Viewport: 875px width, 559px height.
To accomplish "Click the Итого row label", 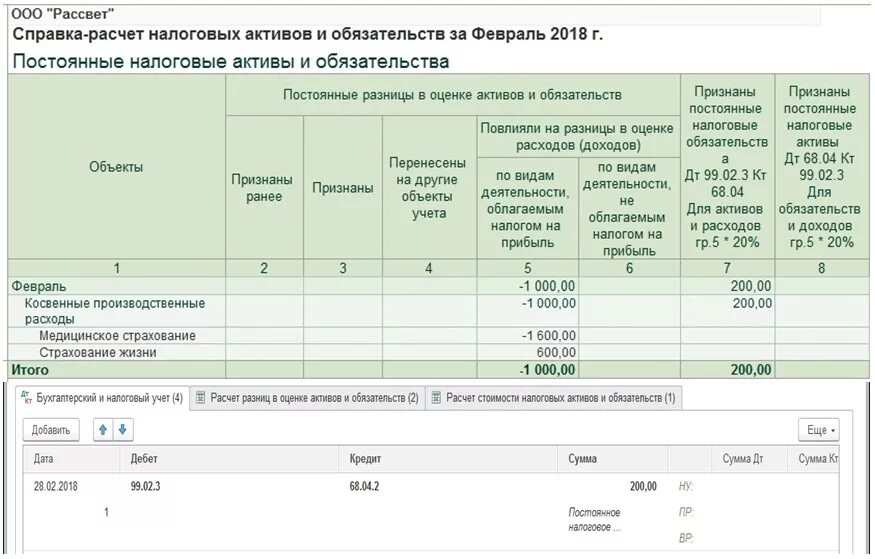I will click(x=30, y=370).
